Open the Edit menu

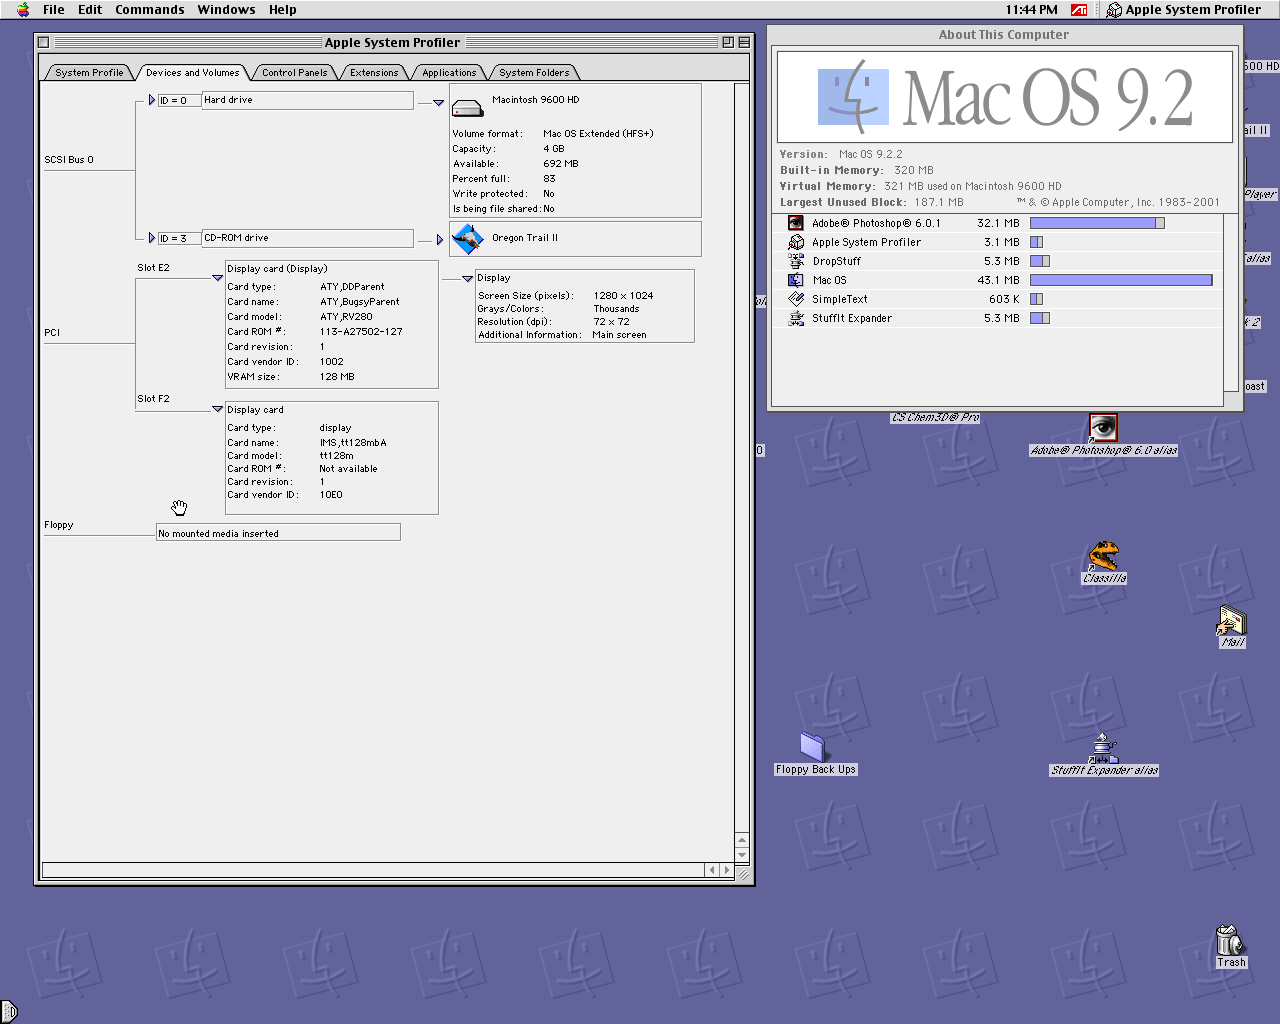[x=90, y=10]
